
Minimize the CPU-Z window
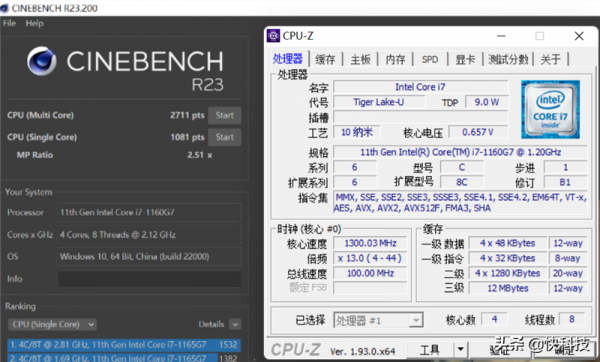[x=501, y=36]
